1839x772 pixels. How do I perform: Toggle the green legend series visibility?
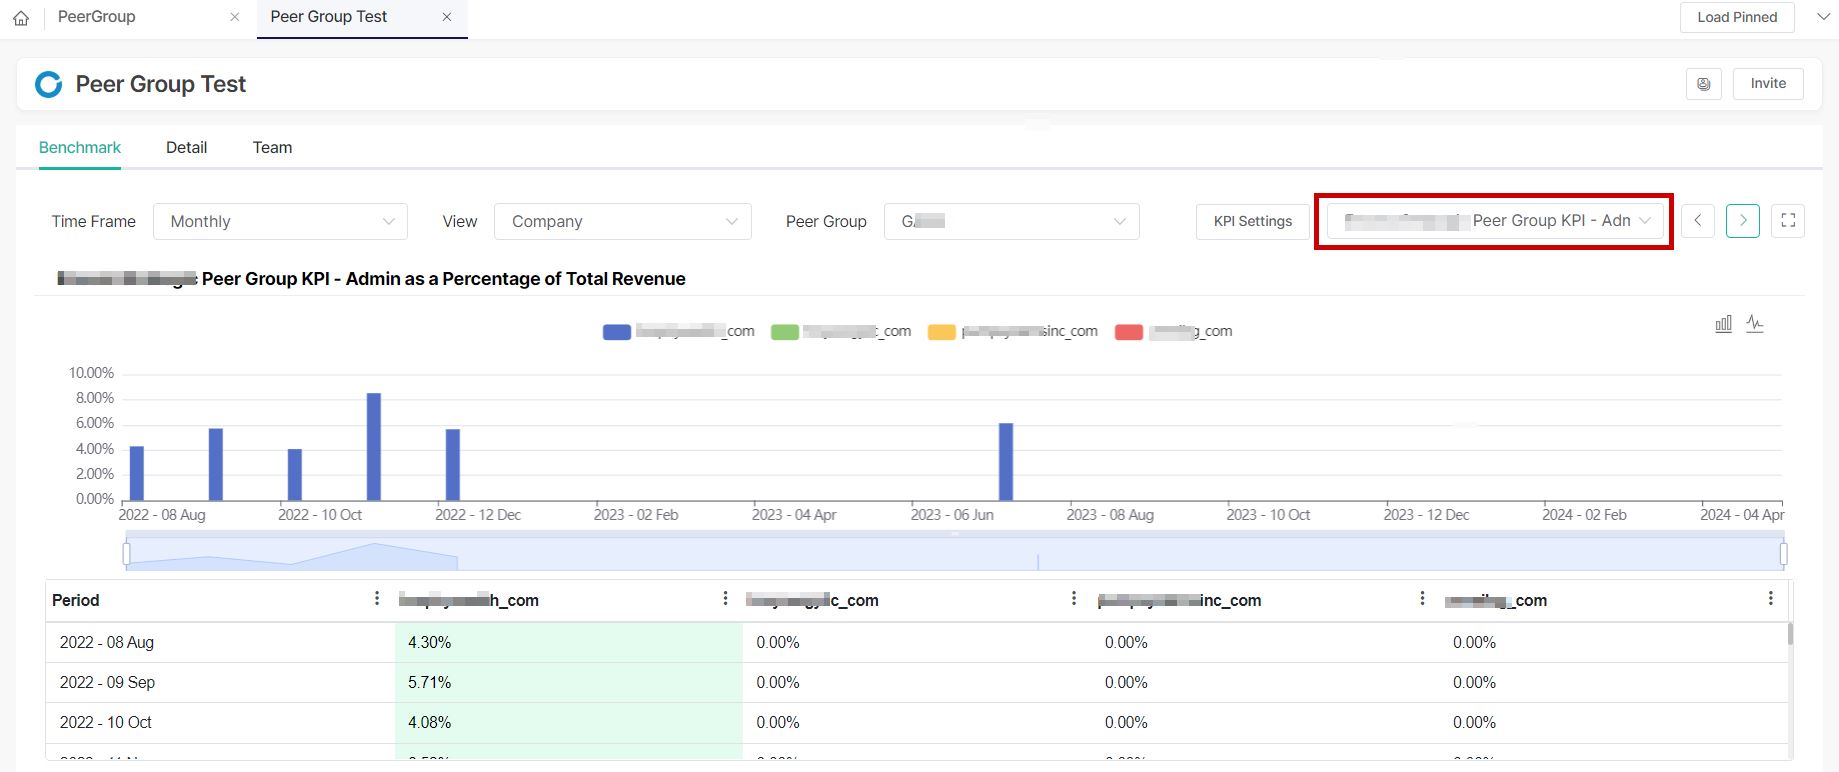pos(785,332)
